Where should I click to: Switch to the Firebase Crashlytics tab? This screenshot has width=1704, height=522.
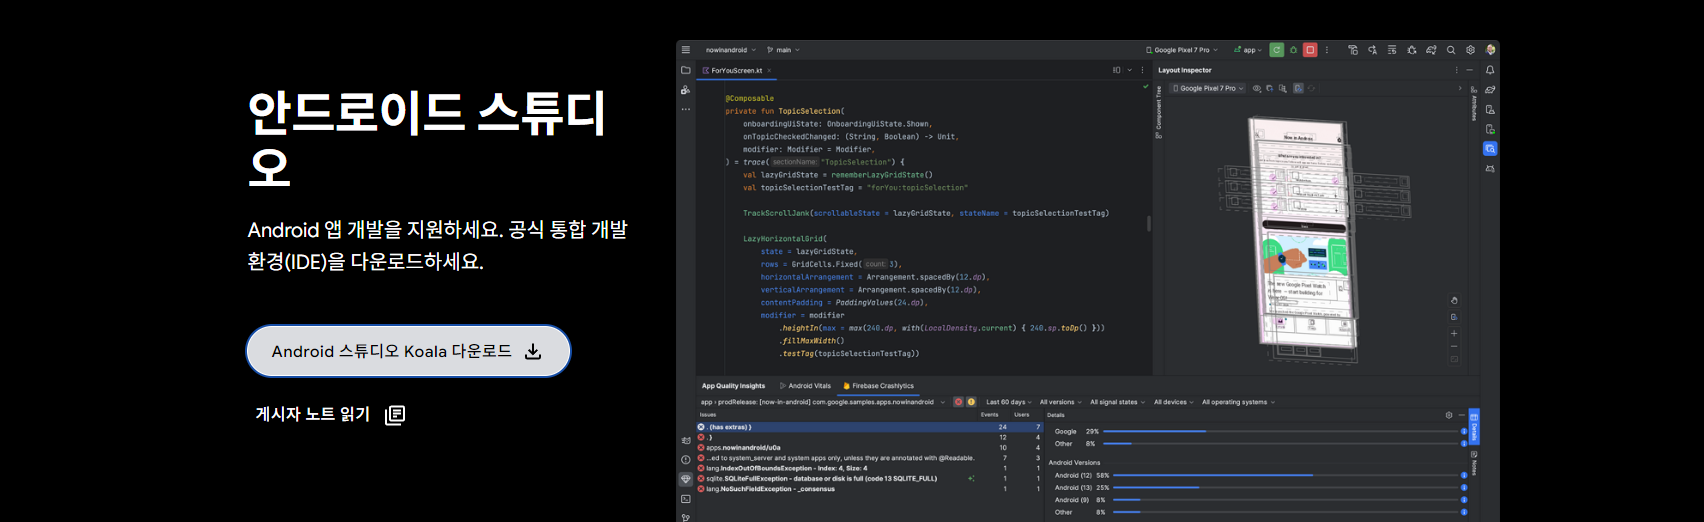[879, 386]
